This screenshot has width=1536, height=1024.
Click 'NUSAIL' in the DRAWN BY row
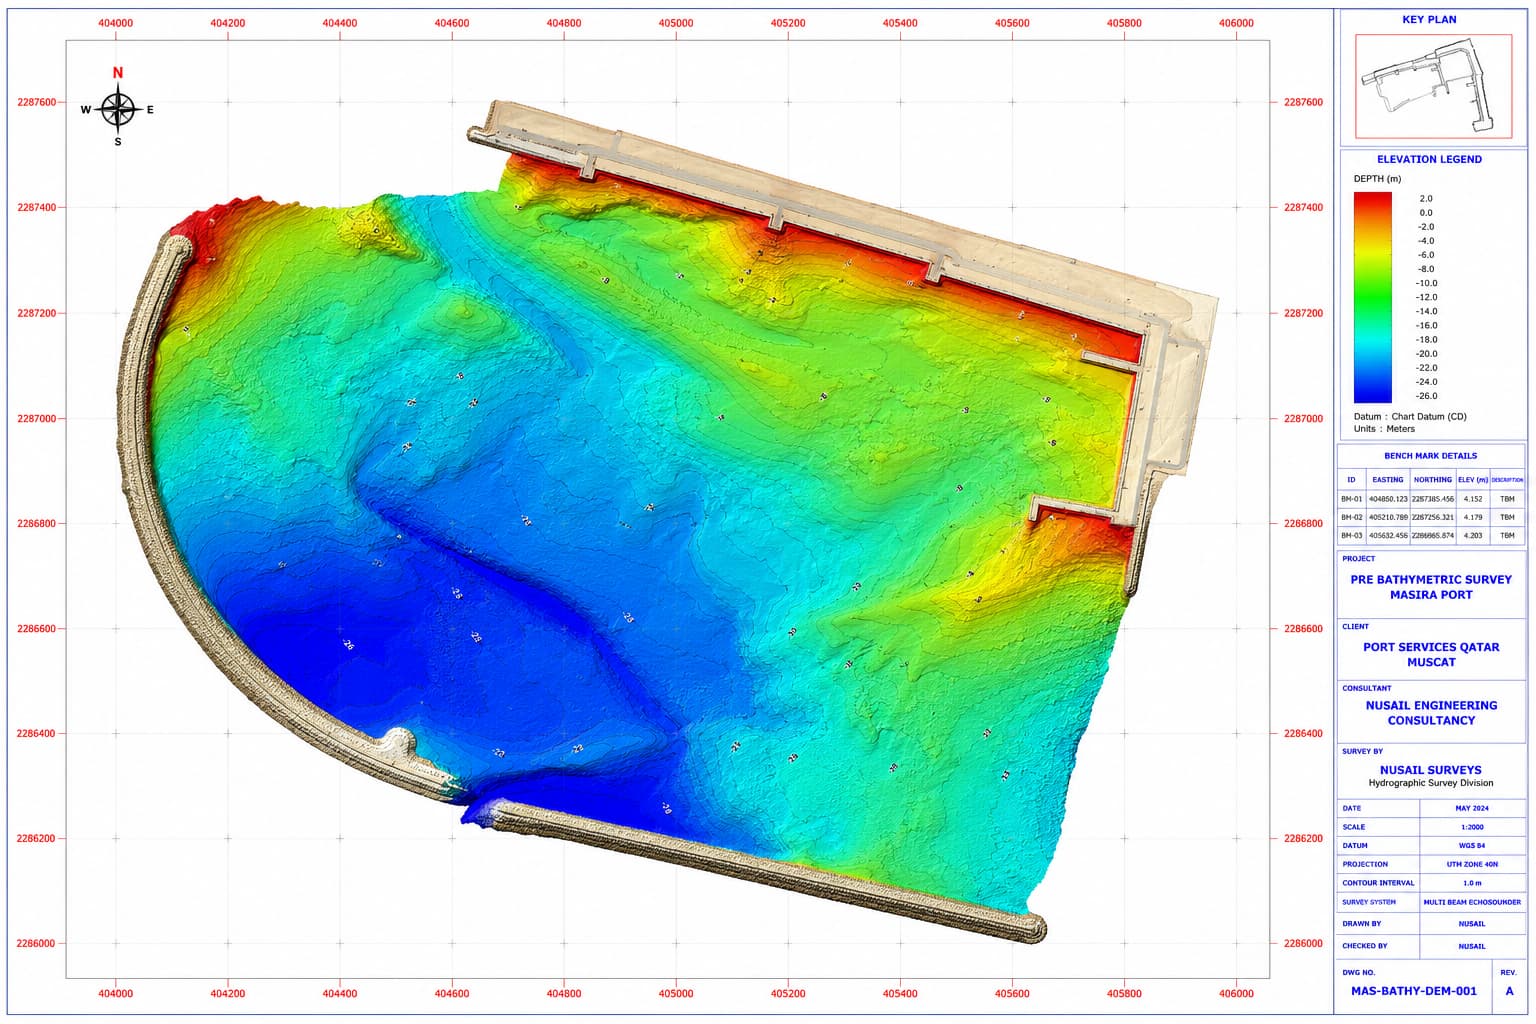point(1472,924)
